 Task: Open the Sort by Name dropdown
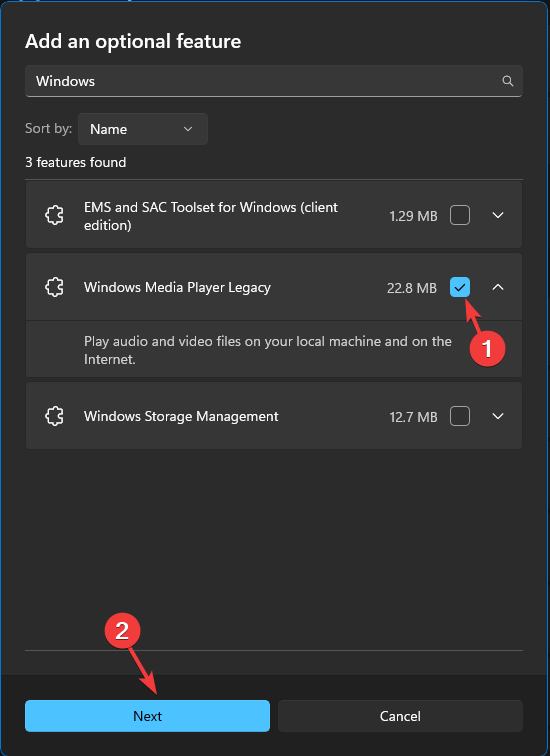pyautogui.click(x=143, y=129)
